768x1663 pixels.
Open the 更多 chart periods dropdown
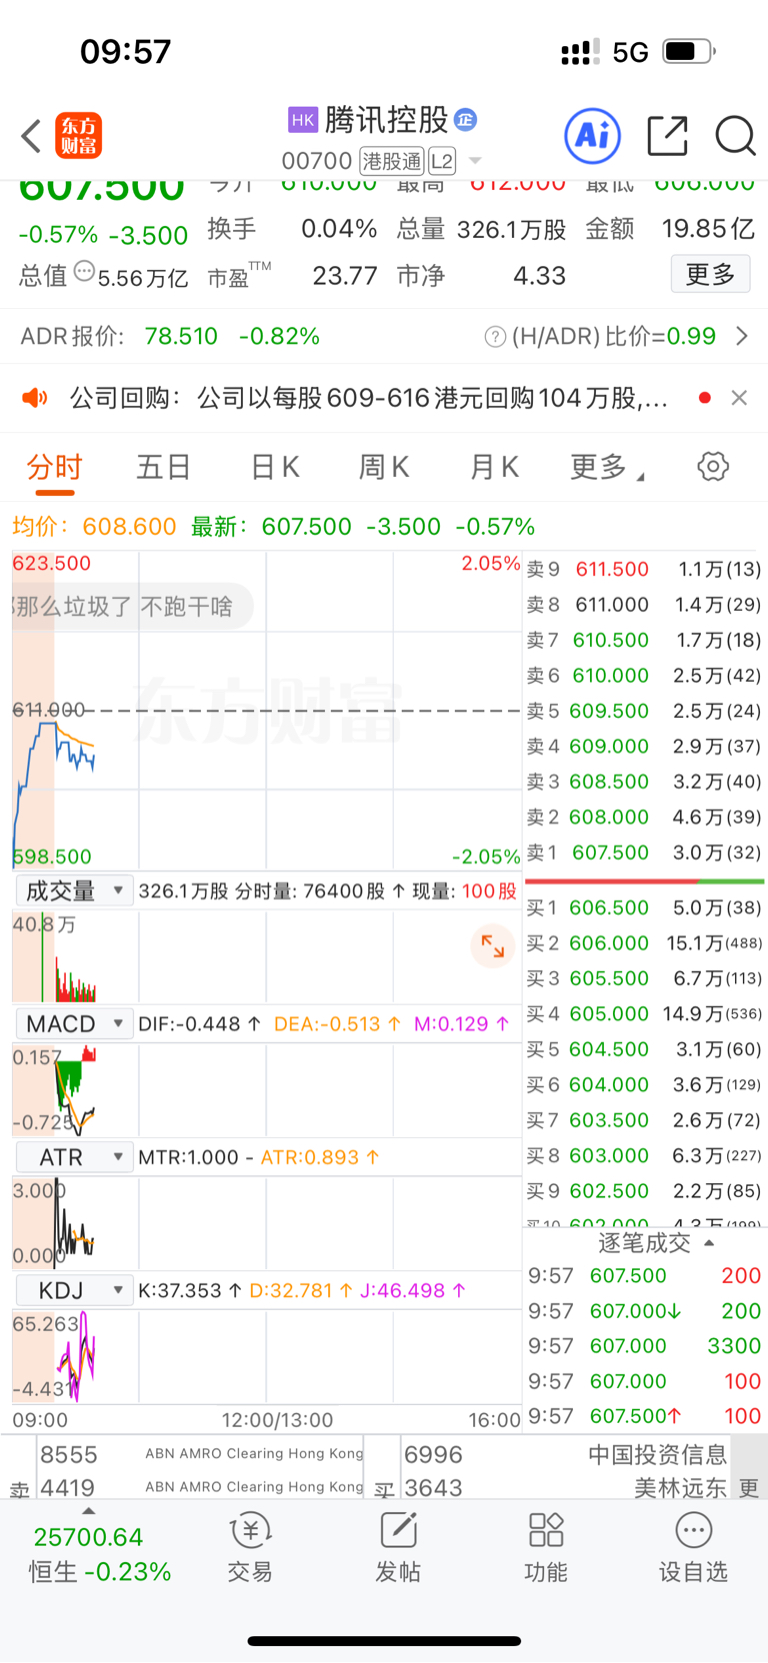click(x=606, y=467)
